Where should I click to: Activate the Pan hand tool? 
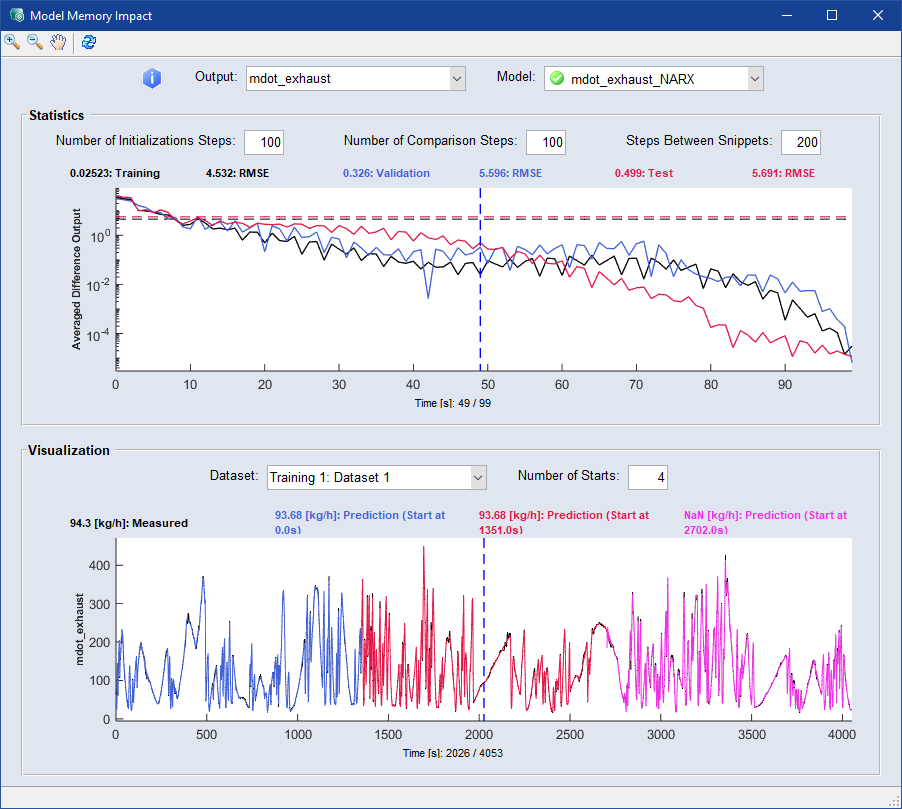(x=59, y=42)
